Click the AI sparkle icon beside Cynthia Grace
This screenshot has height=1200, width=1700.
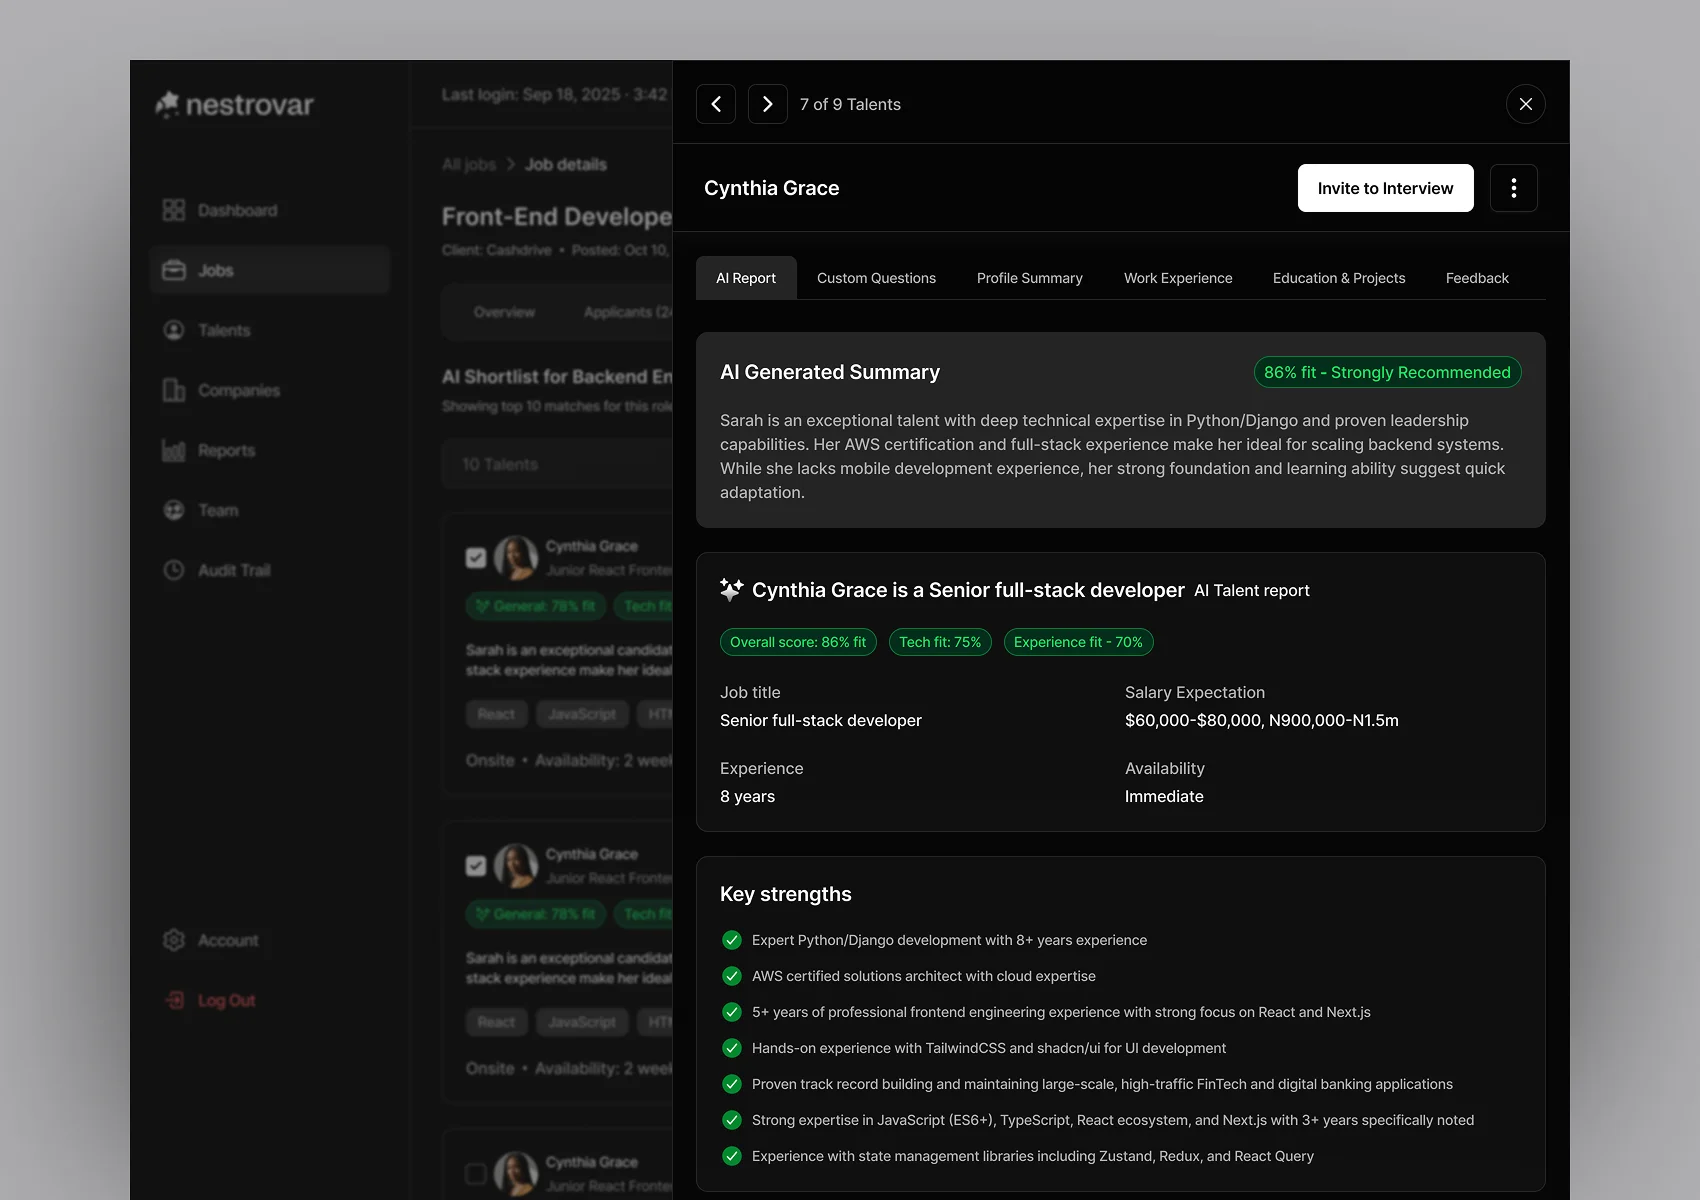pyautogui.click(x=732, y=590)
